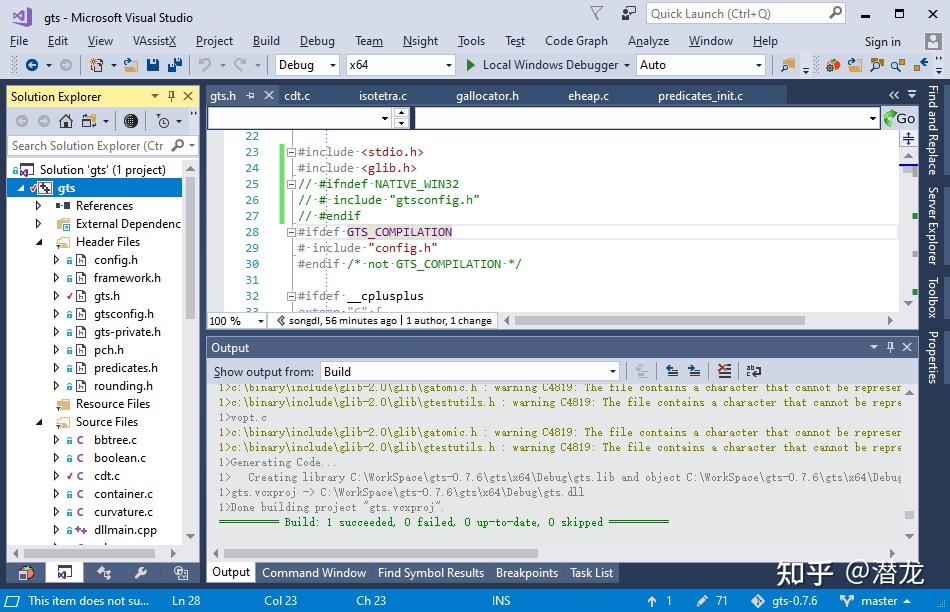Click Sign in link
The width and height of the screenshot is (950, 612).
(x=882, y=41)
